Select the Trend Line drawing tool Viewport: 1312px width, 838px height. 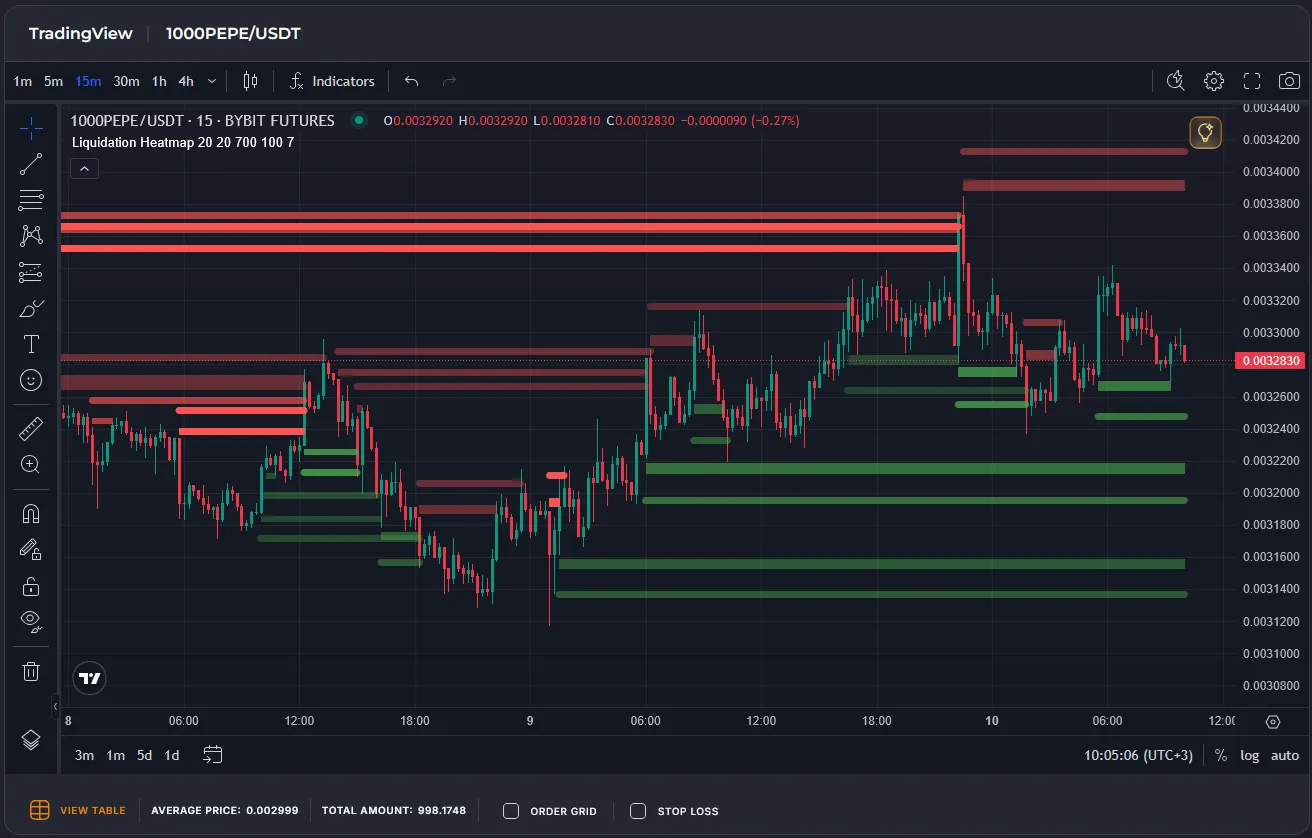[x=31, y=164]
